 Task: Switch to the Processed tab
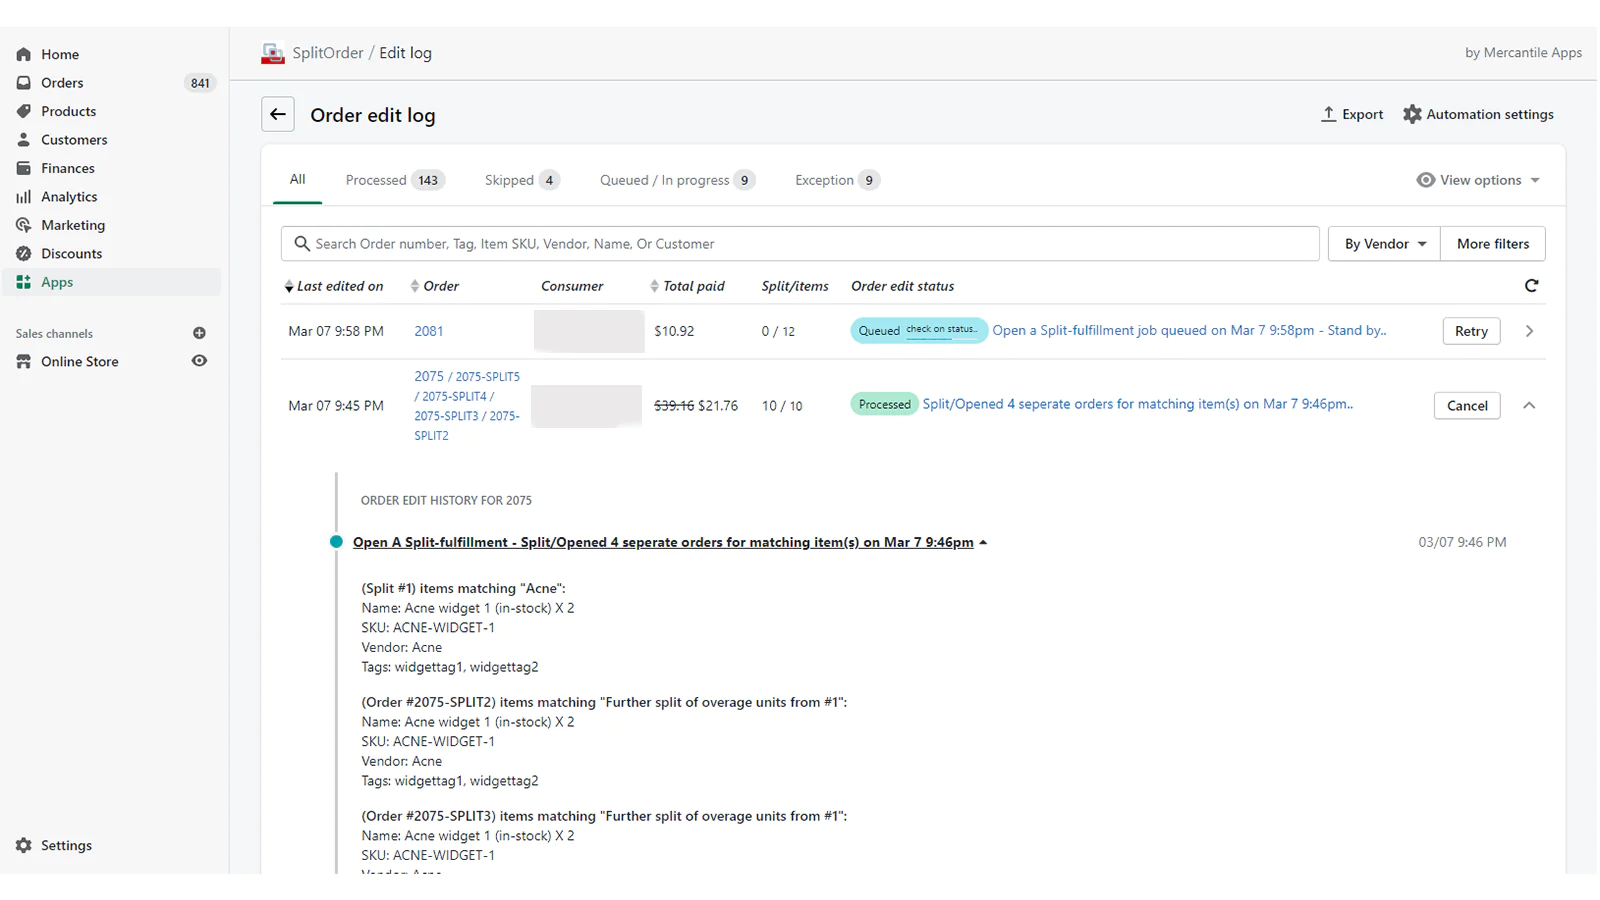point(376,180)
